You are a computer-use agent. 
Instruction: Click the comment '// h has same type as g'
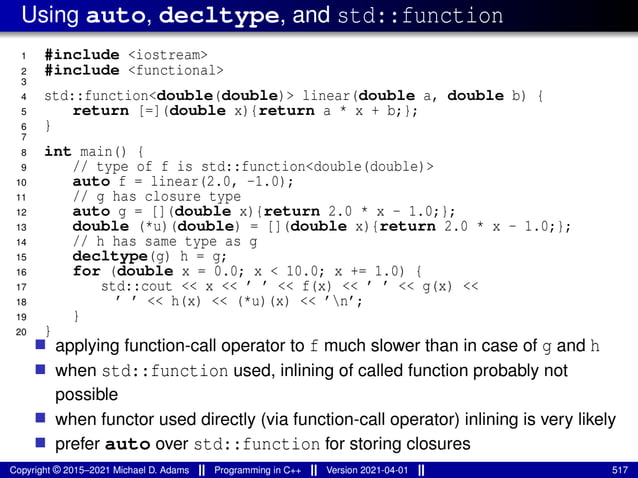click(165, 242)
